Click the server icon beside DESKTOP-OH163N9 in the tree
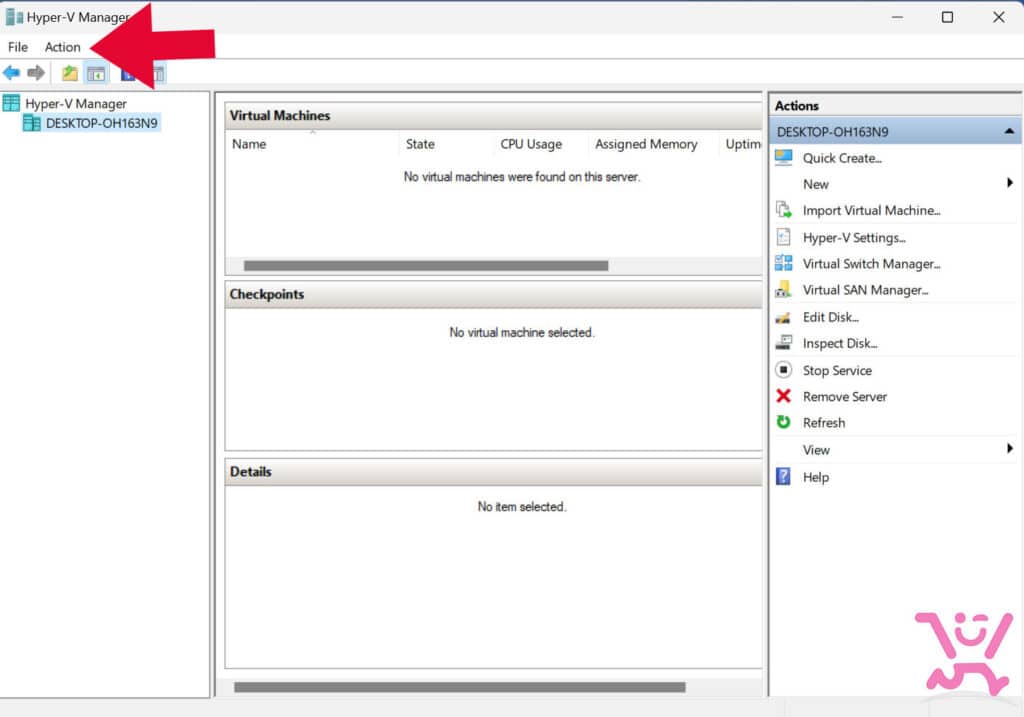The image size is (1024, 717). click(31, 123)
